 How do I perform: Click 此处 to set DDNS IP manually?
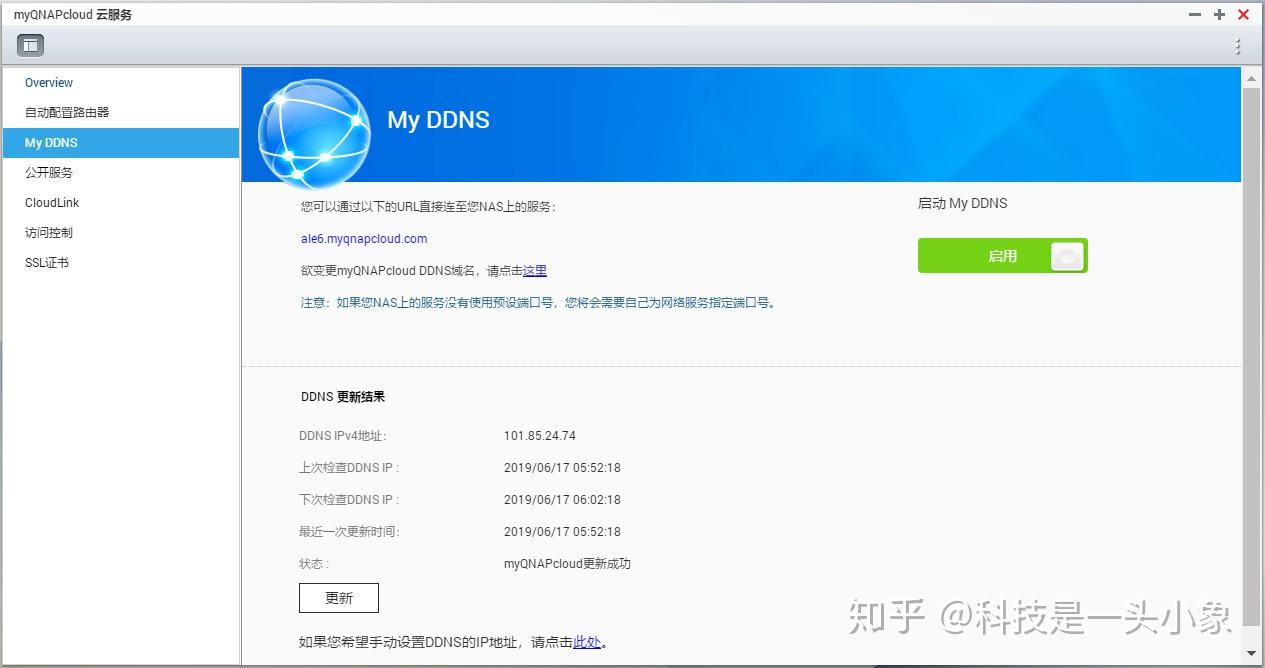click(588, 643)
